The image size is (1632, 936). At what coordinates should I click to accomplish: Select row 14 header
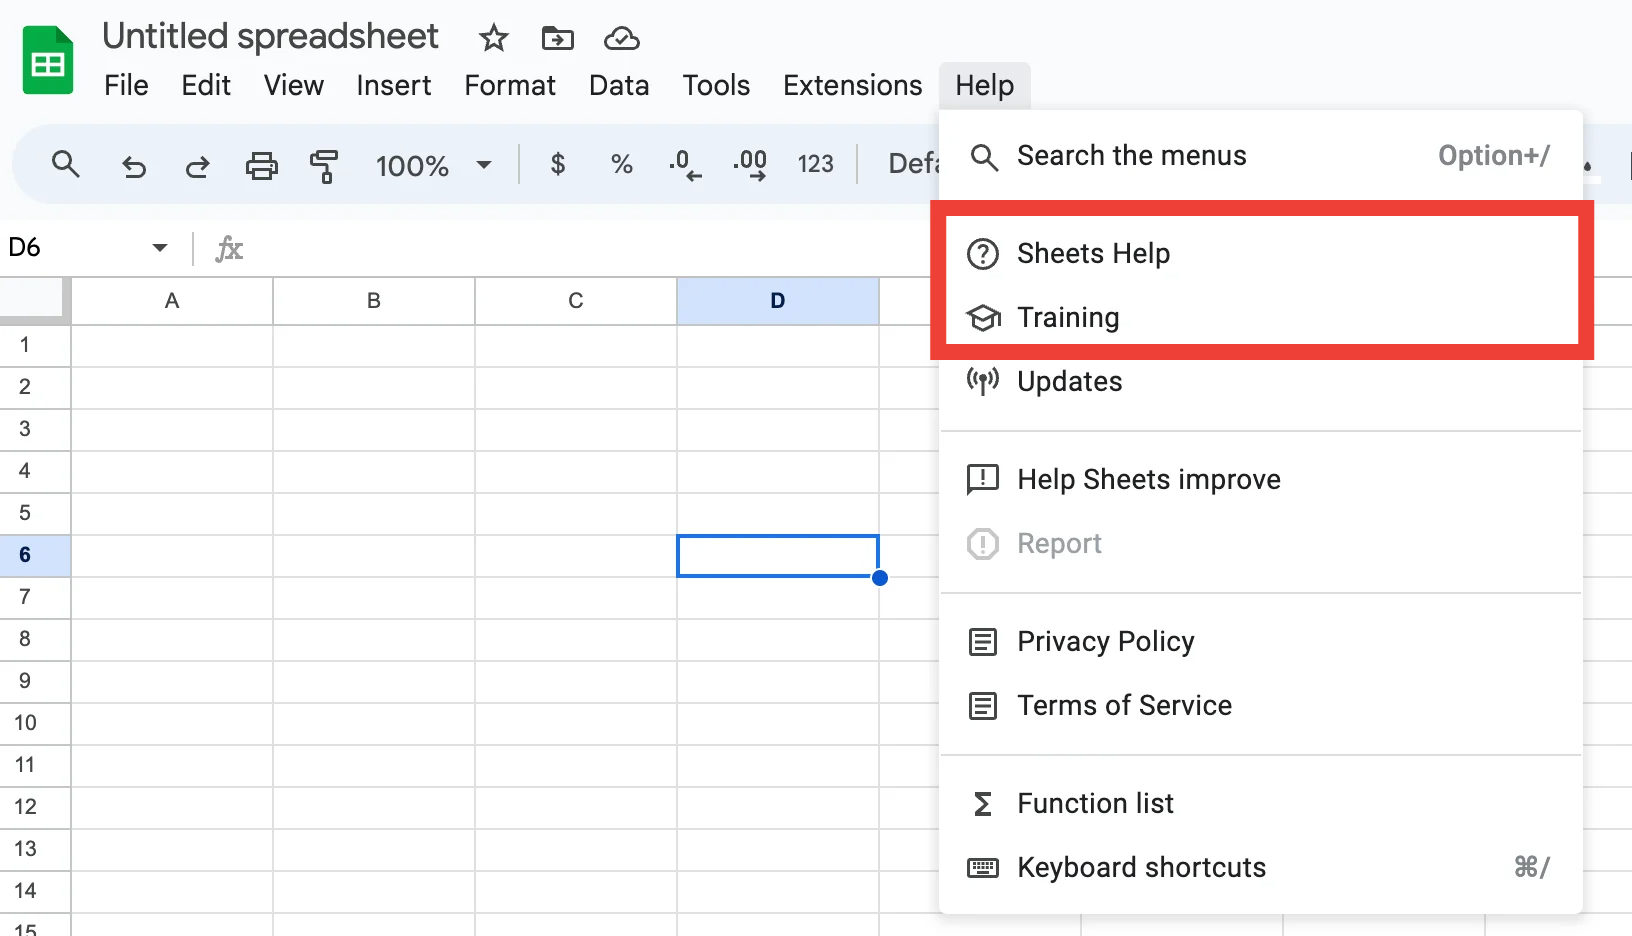point(35,892)
